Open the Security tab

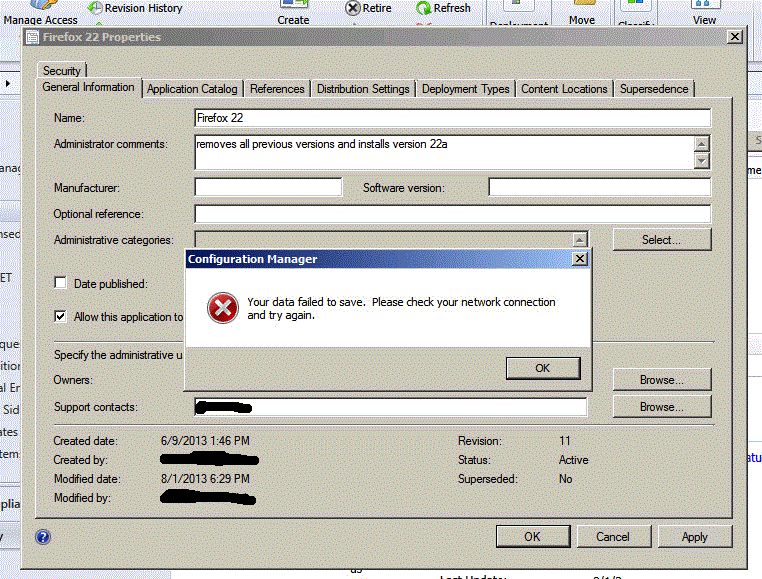[62, 70]
